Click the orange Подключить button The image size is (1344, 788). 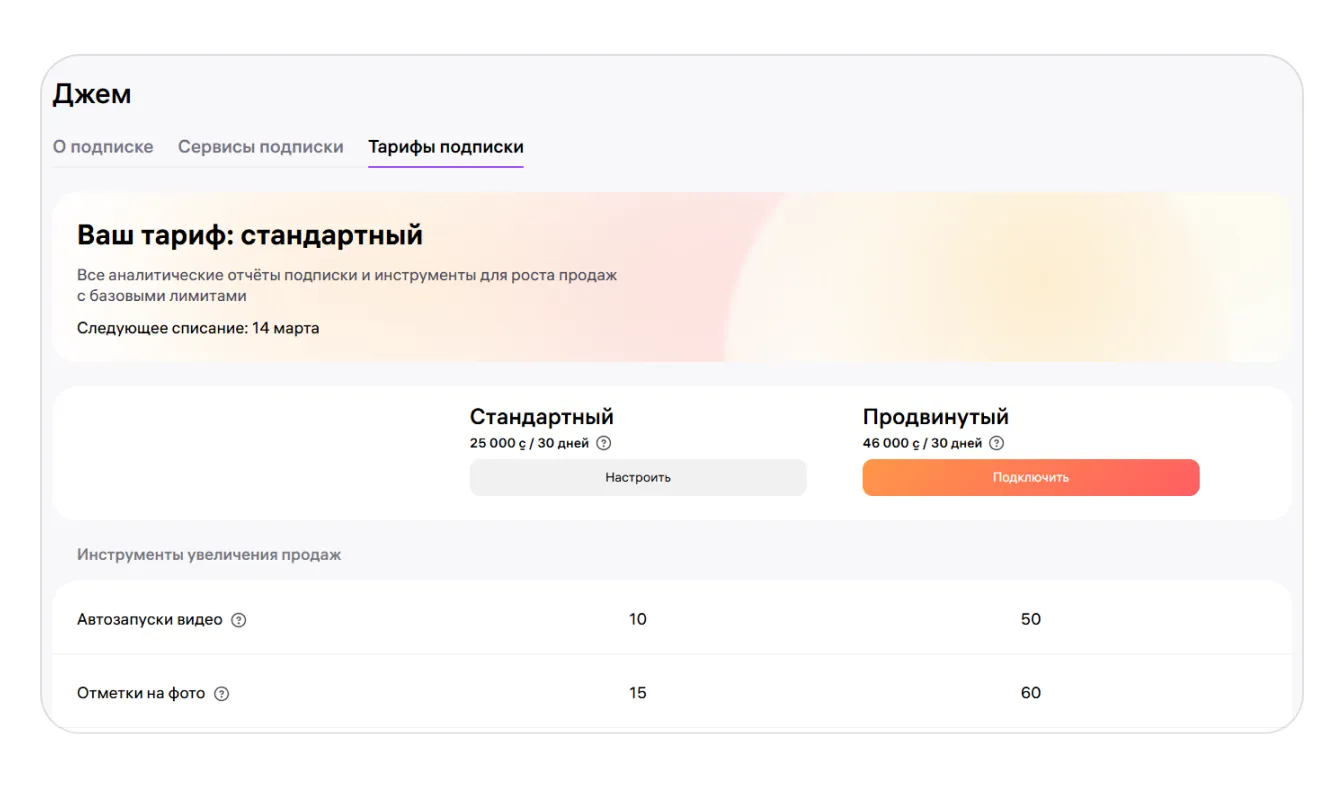(x=1030, y=478)
